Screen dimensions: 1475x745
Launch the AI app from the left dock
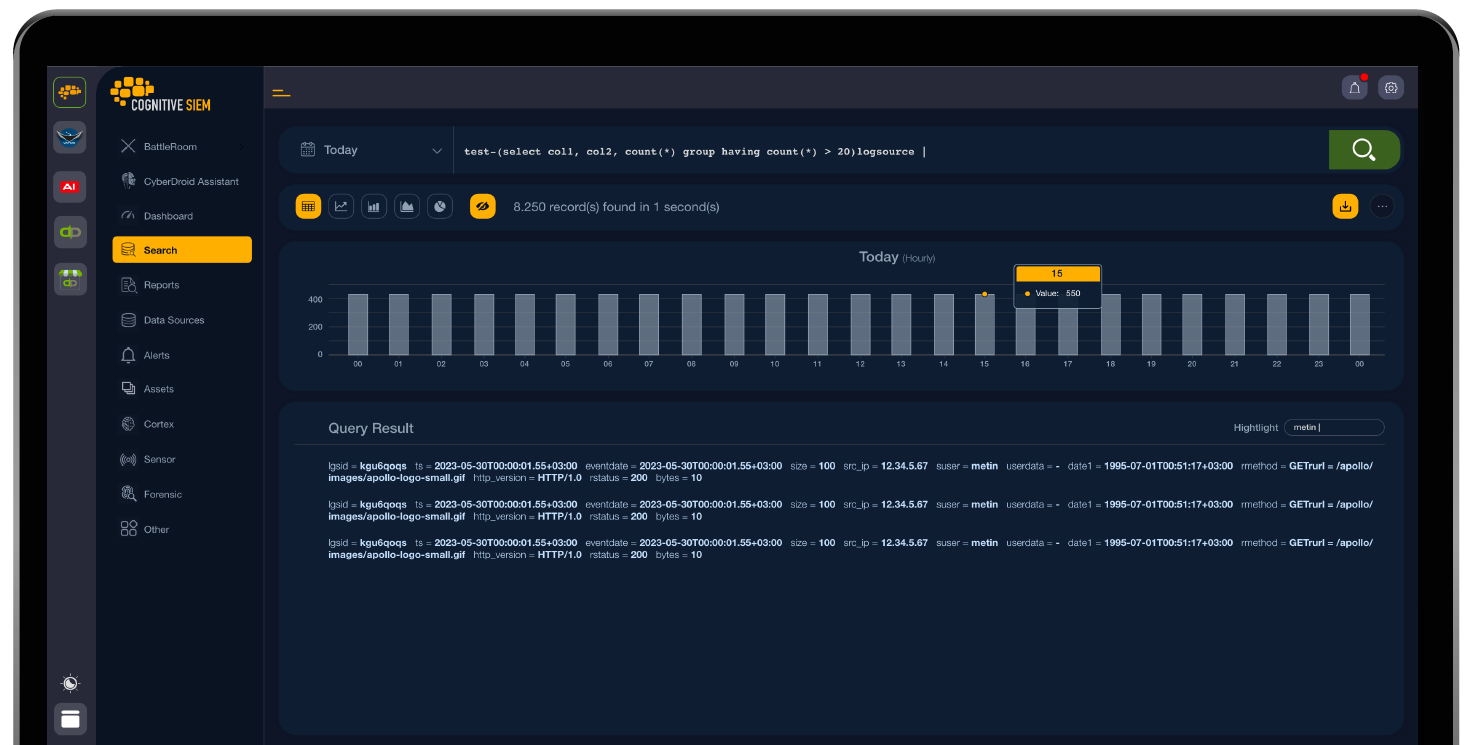[x=69, y=186]
